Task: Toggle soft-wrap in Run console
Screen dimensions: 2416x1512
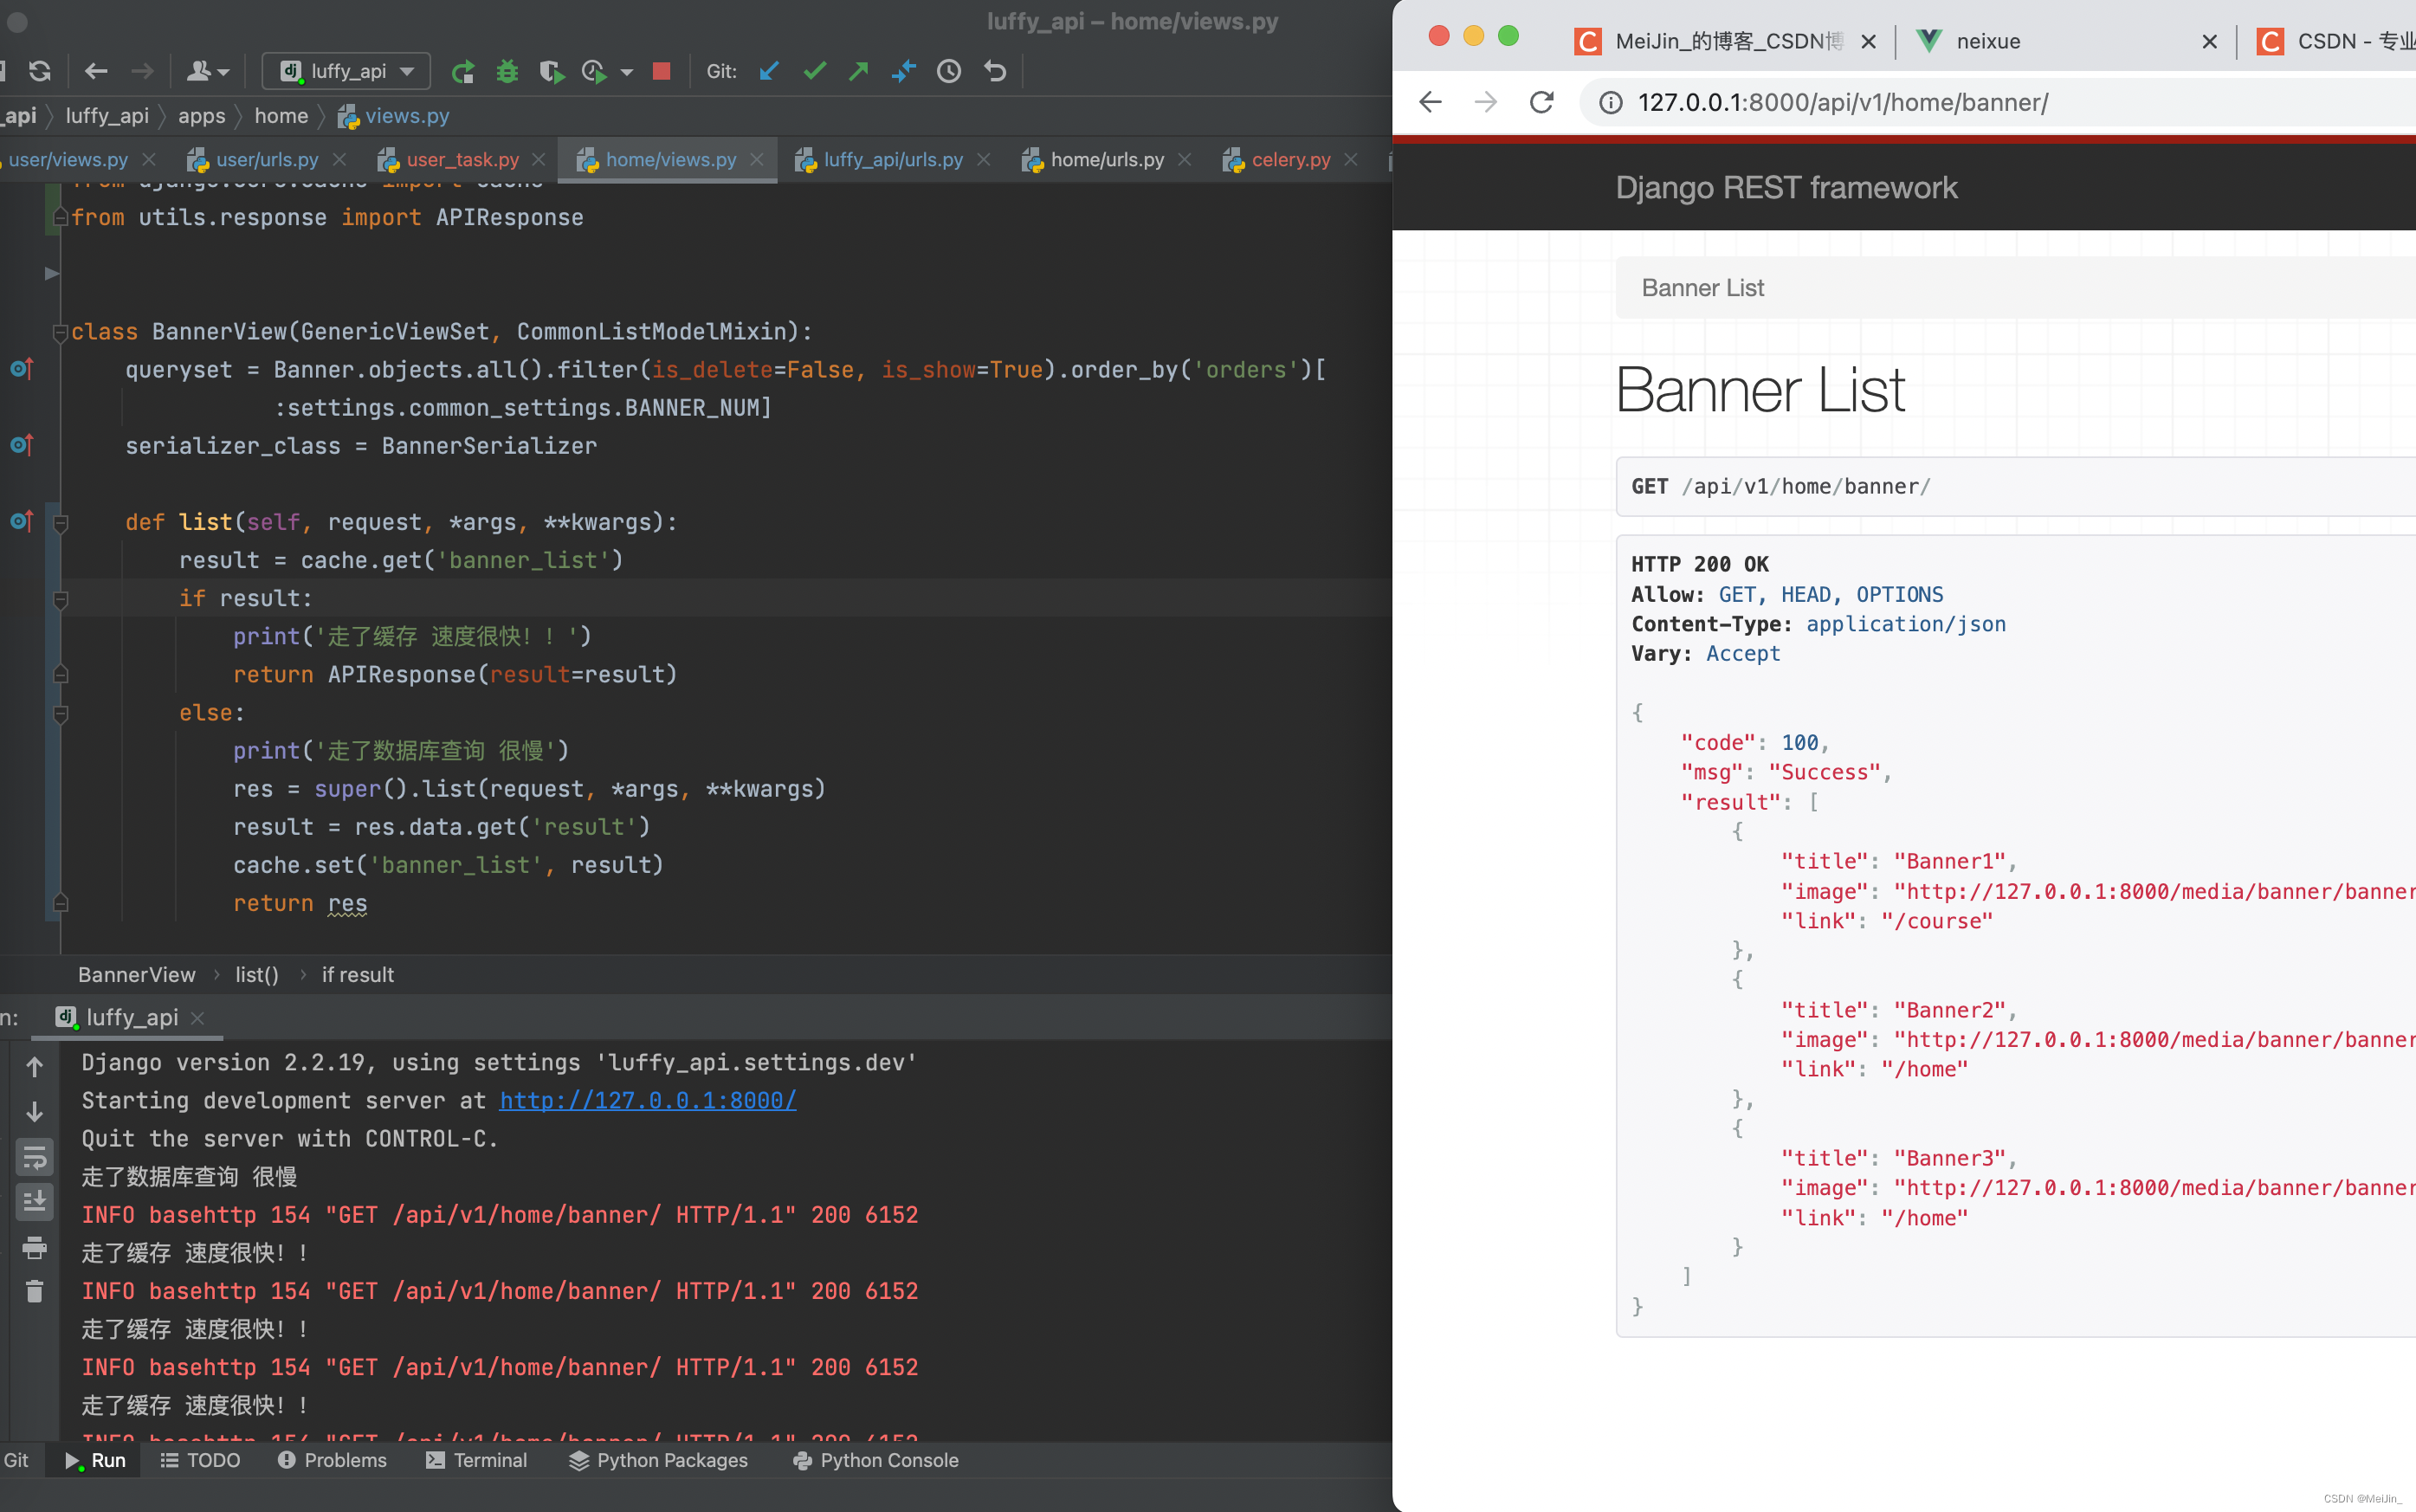Action: click(35, 1157)
